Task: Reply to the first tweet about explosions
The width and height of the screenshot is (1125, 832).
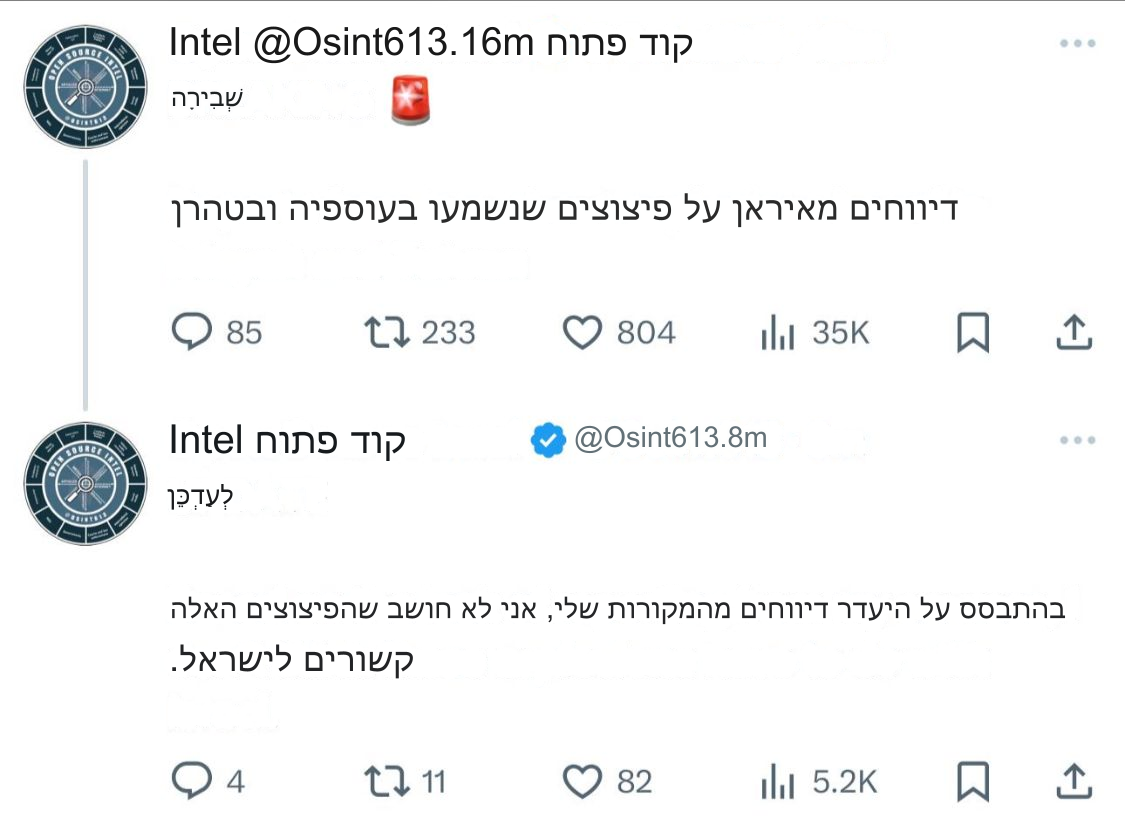Action: [x=193, y=332]
